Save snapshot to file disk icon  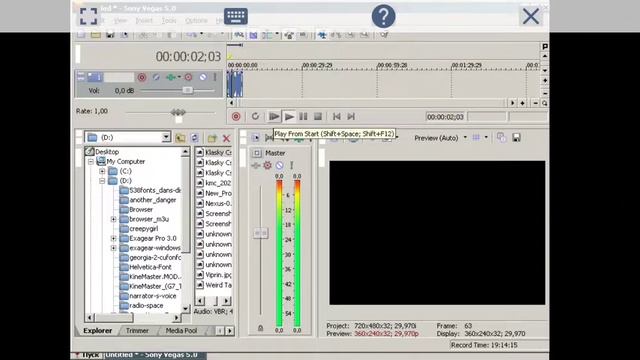516,138
